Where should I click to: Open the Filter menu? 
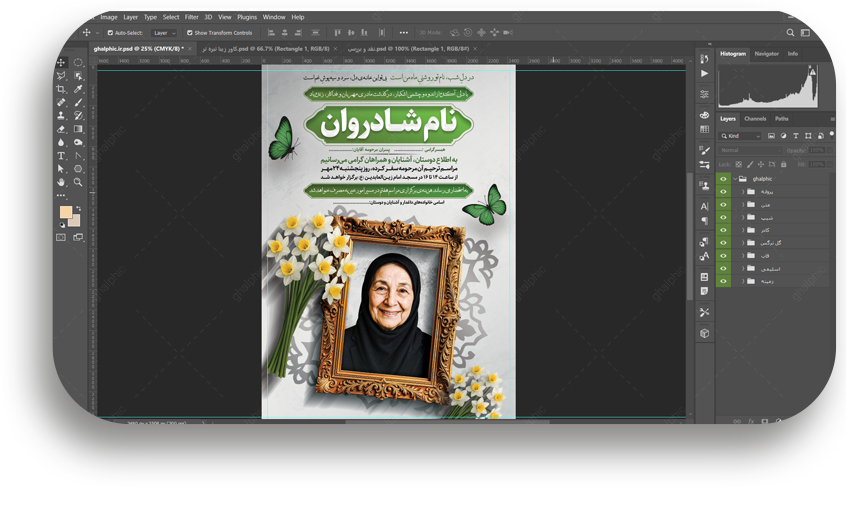point(191,17)
